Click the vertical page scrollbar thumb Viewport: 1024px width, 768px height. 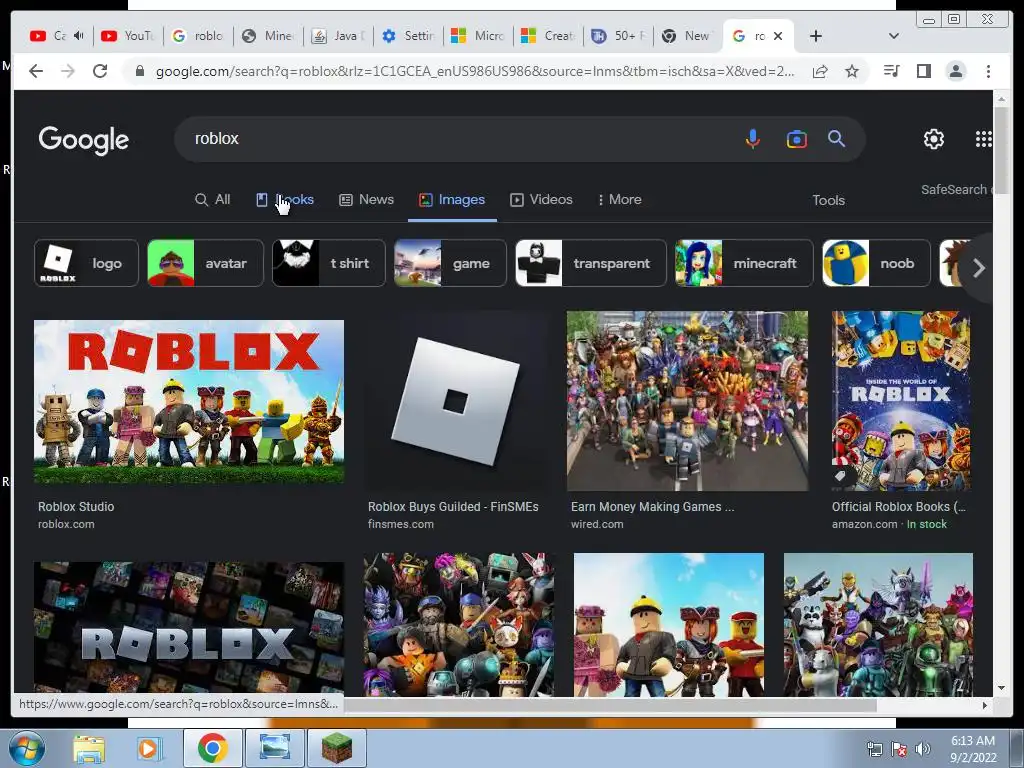(1001, 149)
